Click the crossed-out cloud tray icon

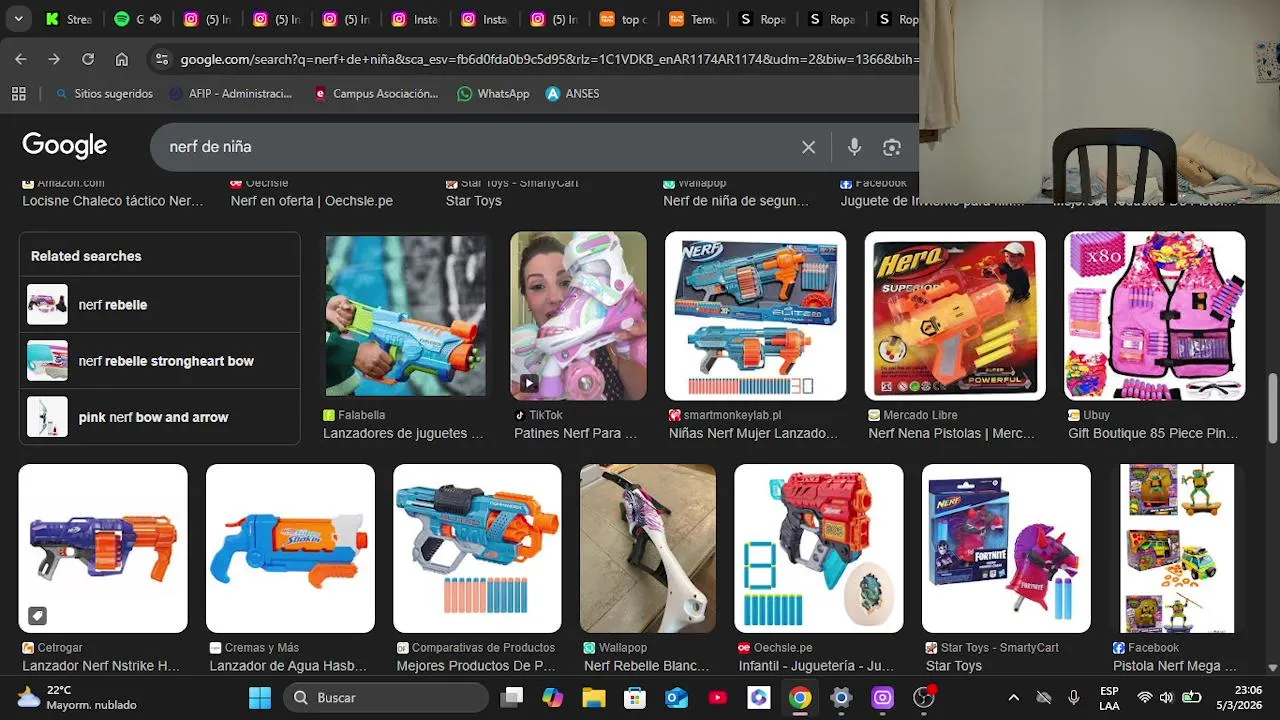point(1044,697)
